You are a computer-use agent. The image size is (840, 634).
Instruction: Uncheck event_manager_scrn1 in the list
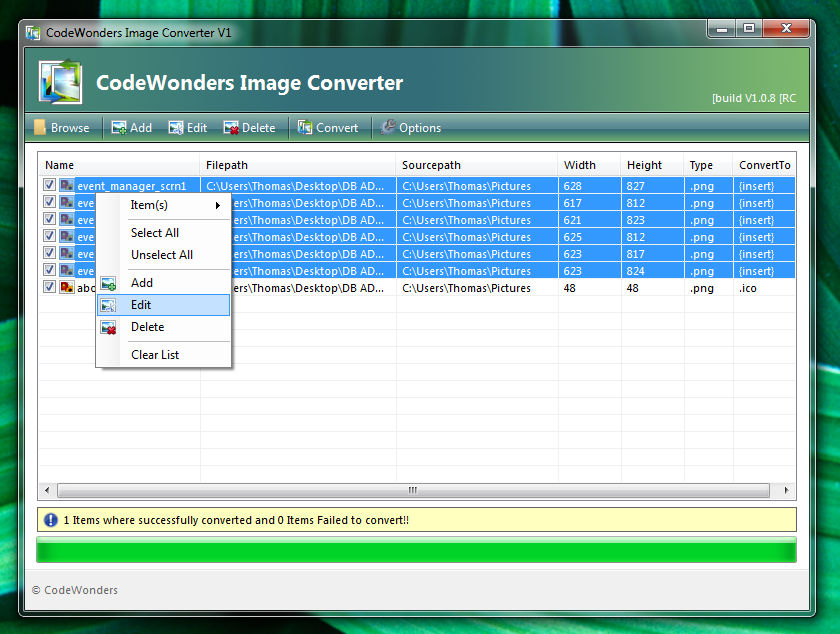coord(49,185)
